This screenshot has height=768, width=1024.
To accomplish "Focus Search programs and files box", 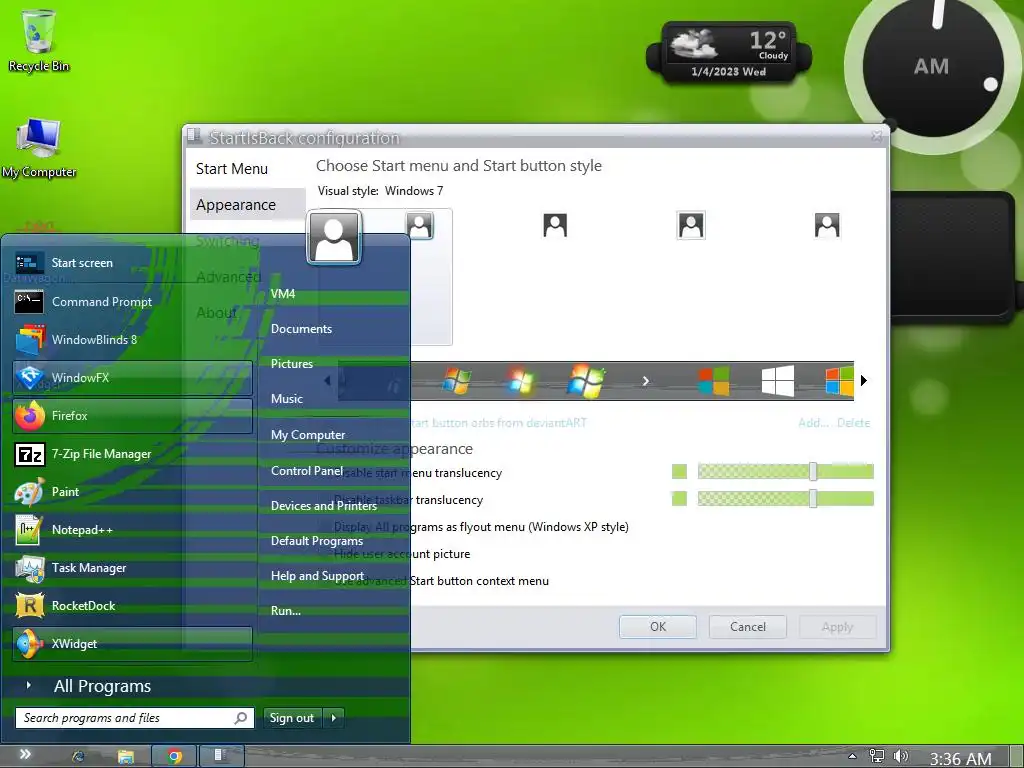I will pos(135,718).
